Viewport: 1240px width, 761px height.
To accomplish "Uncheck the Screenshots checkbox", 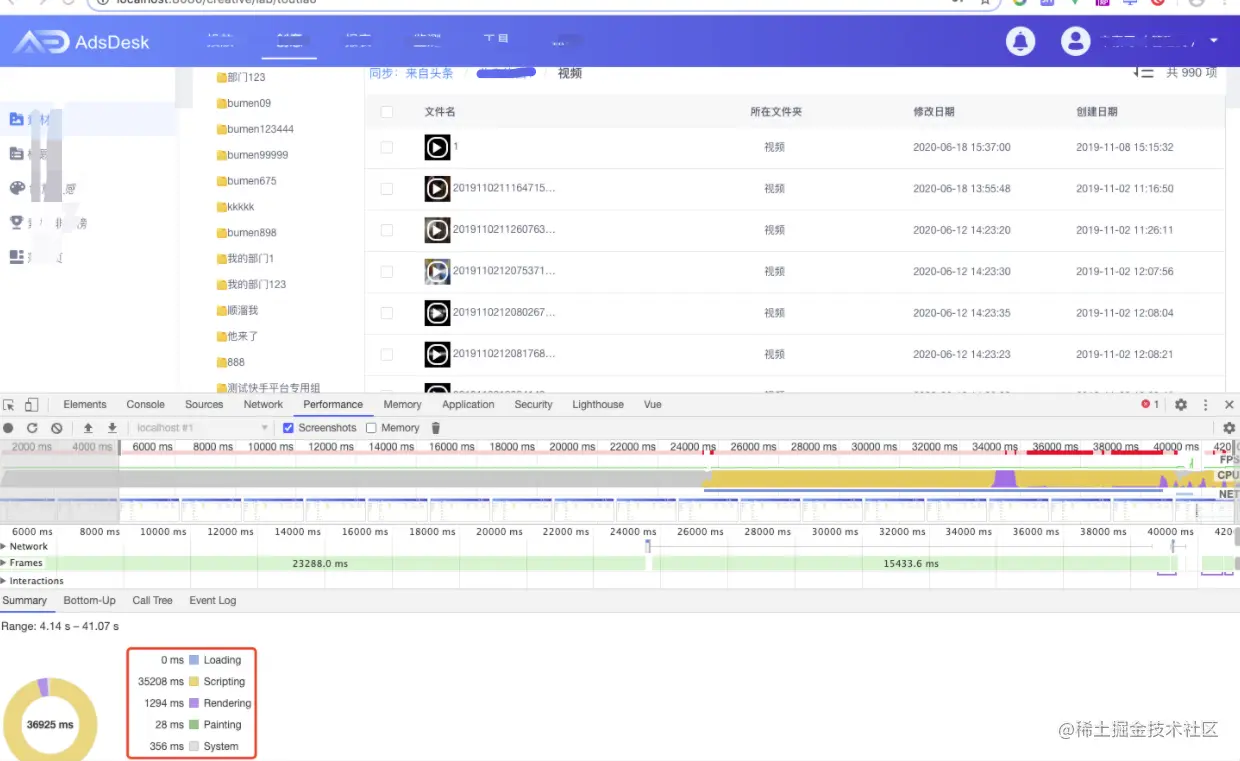I will pos(289,428).
